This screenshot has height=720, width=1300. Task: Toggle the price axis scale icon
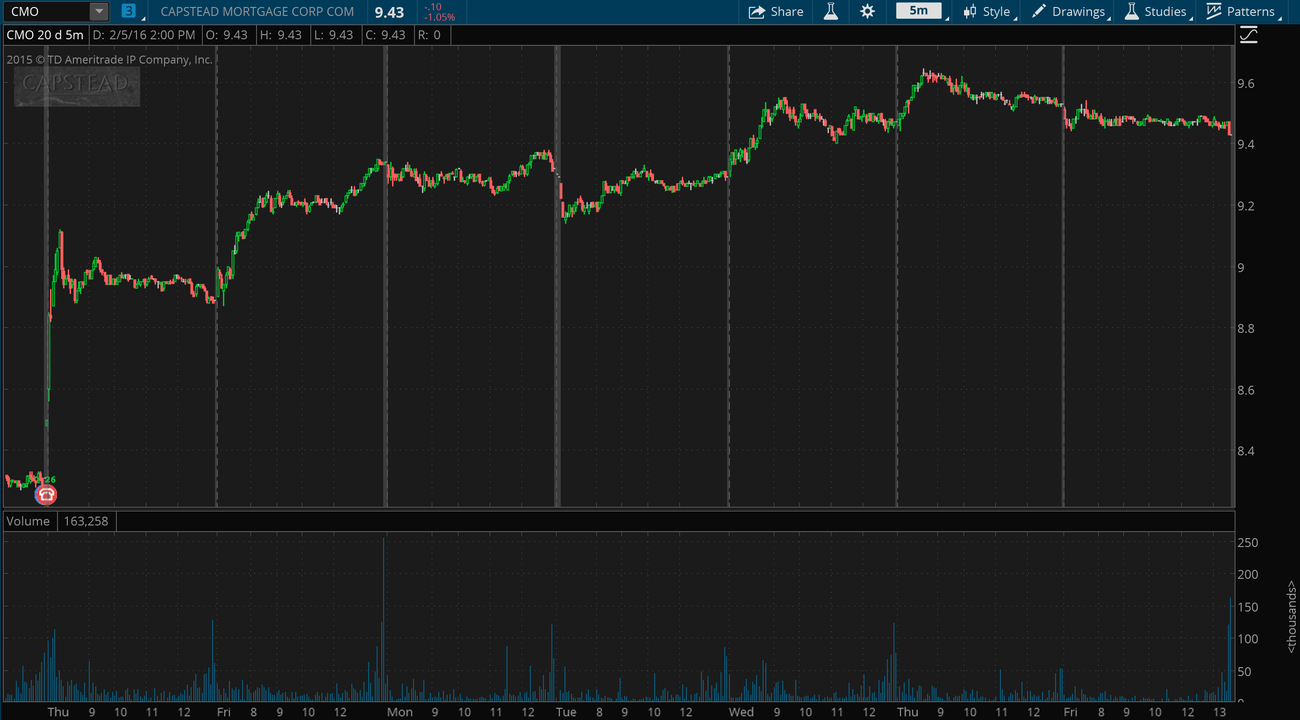coord(1248,36)
